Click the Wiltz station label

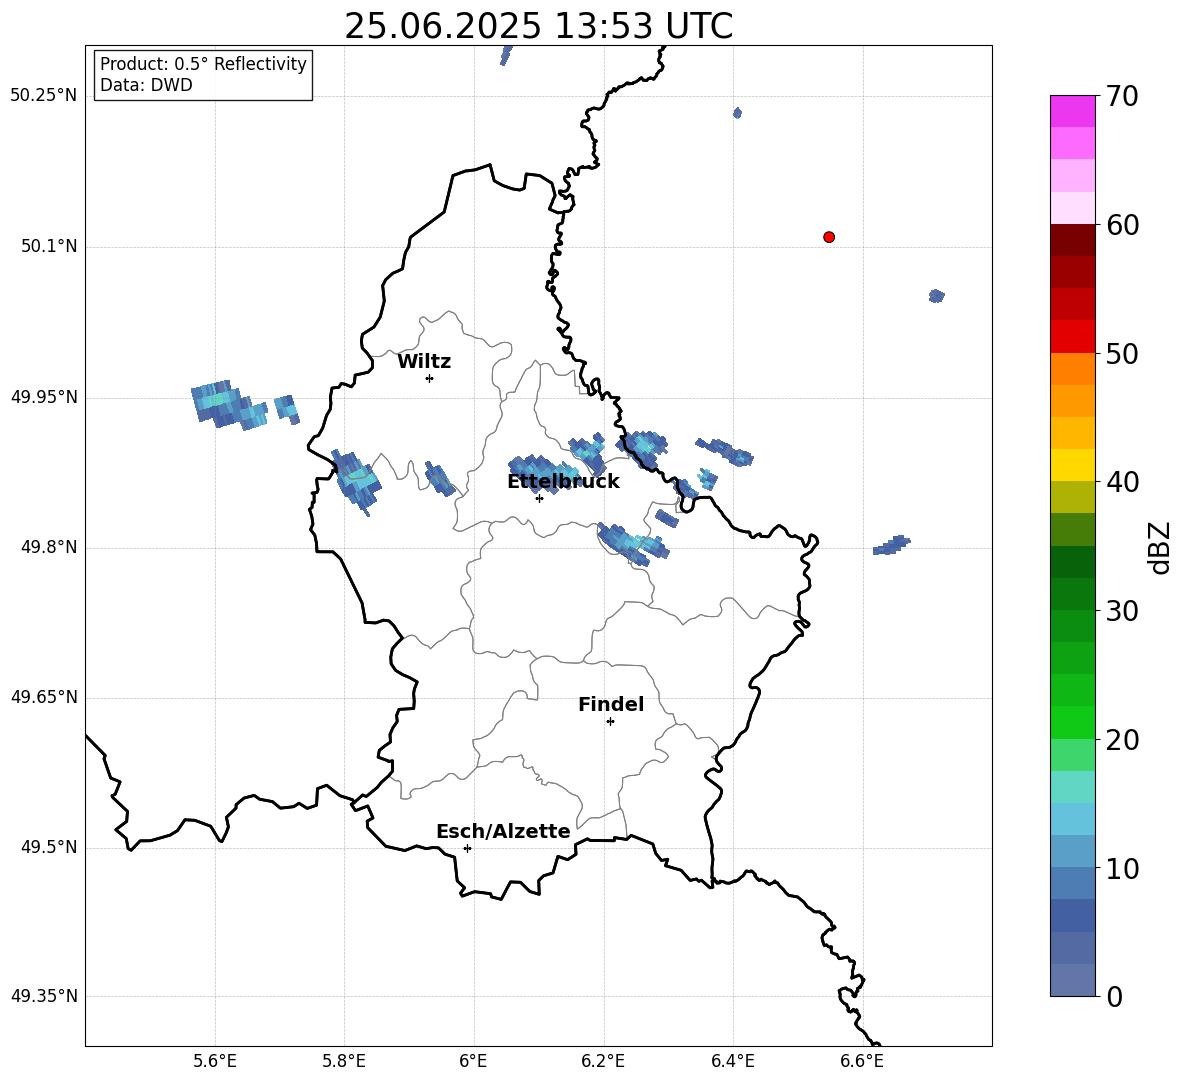(424, 362)
